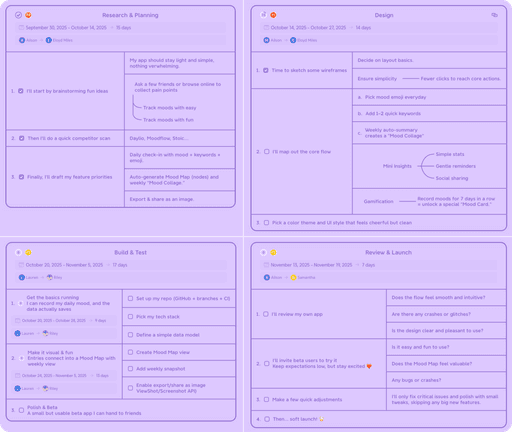
Task: Uncheck 'I'll start by brainstorming fun ideas'
Action: pos(21,91)
